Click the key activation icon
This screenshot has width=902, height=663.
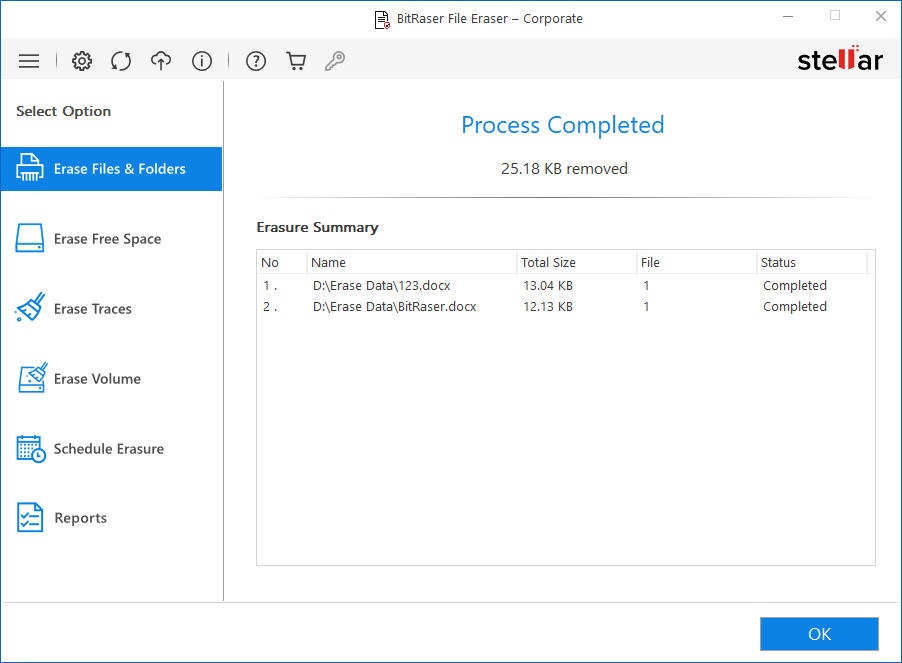pos(335,61)
